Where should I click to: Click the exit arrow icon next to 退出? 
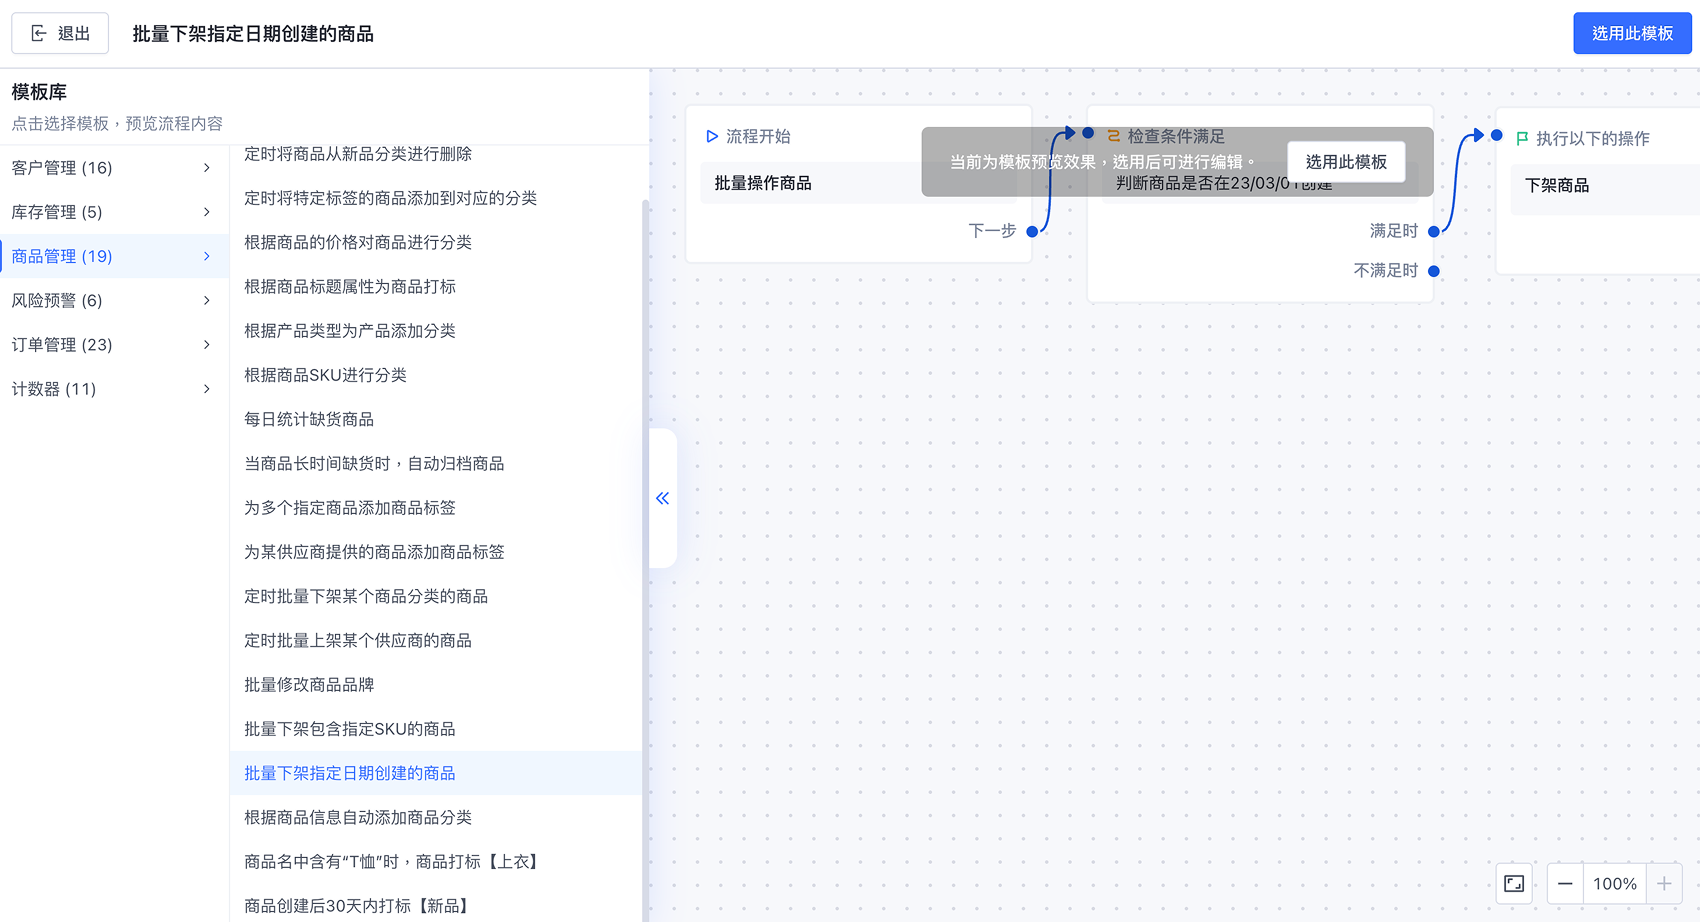tap(39, 34)
